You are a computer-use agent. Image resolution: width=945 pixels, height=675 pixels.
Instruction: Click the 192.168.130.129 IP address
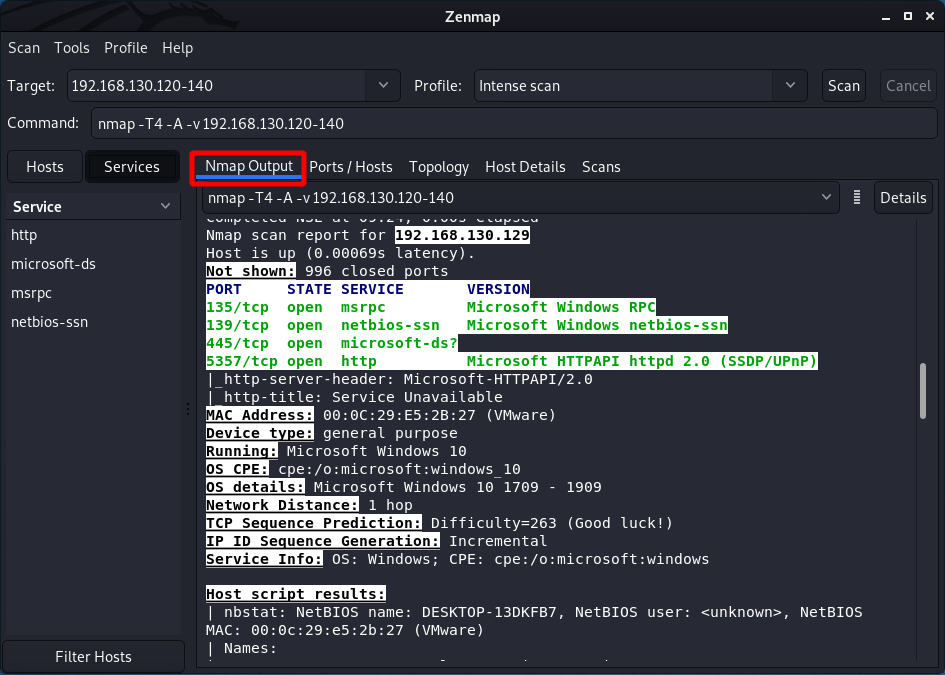point(462,235)
